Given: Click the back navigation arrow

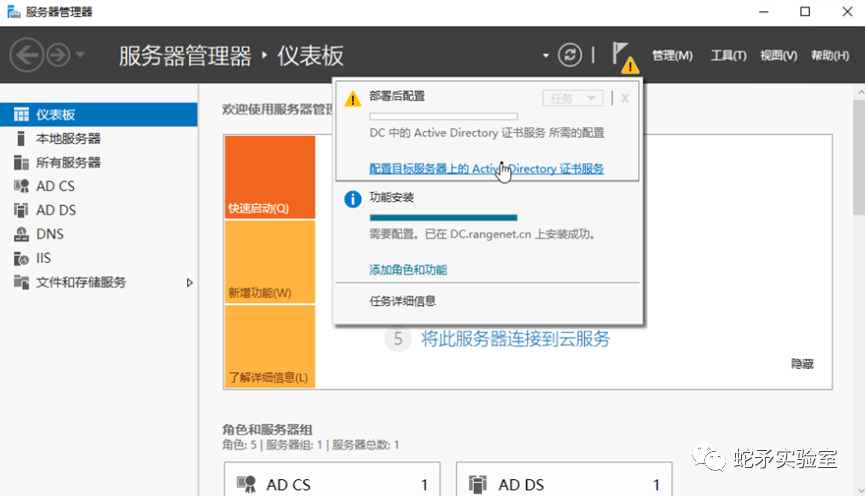Looking at the screenshot, I should (x=27, y=55).
